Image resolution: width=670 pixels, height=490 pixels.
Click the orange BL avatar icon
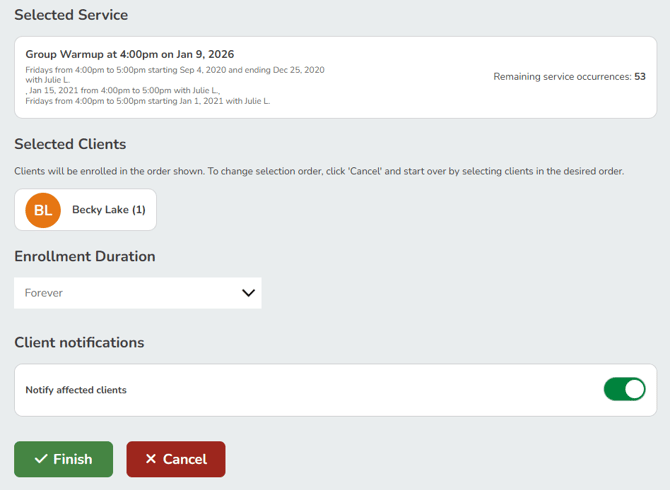coord(43,210)
